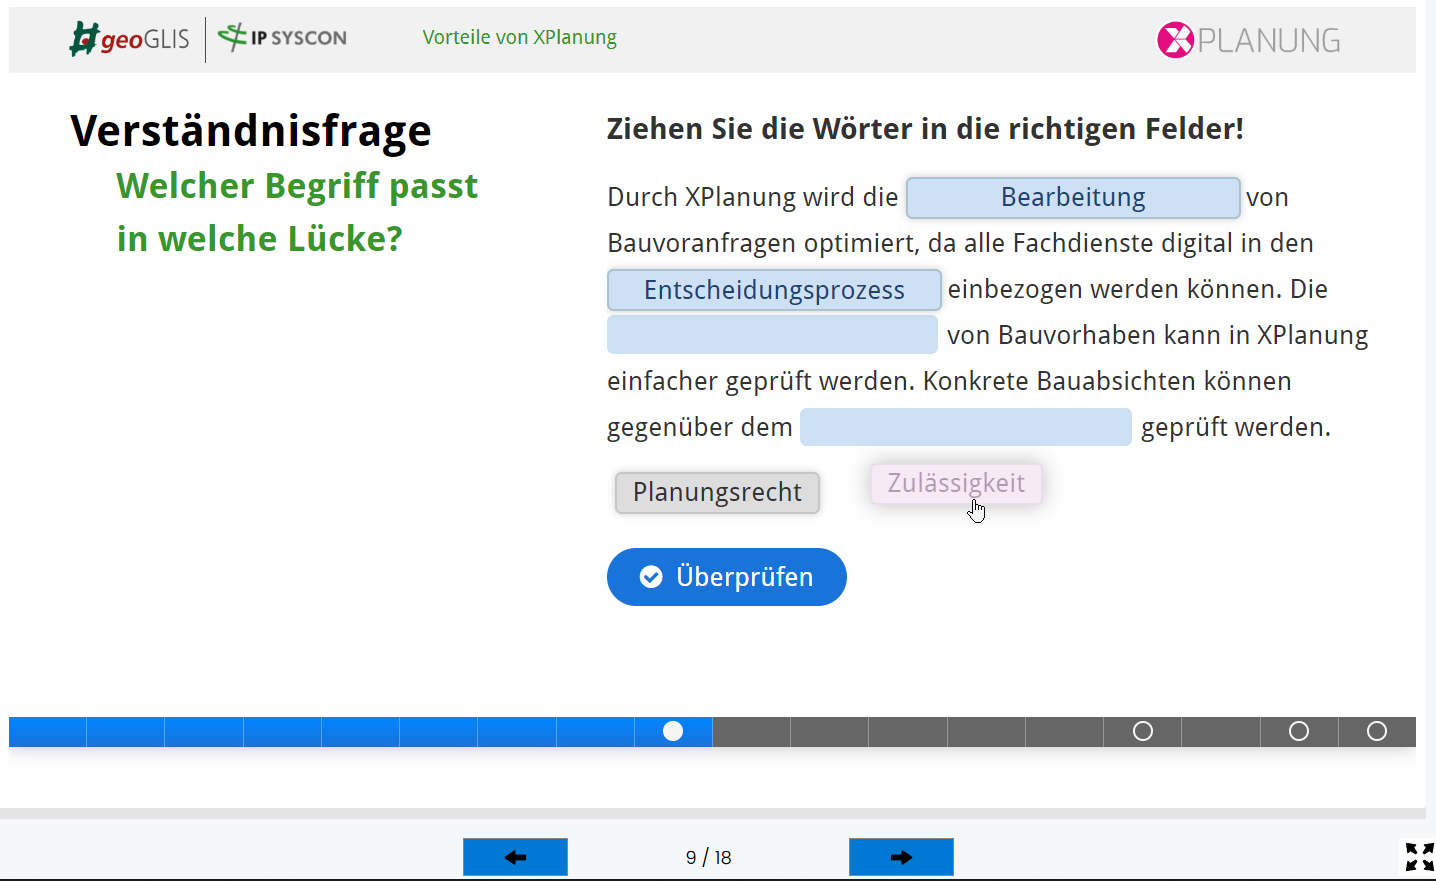
Task: Advance to next slide with right arrow
Action: click(x=900, y=857)
